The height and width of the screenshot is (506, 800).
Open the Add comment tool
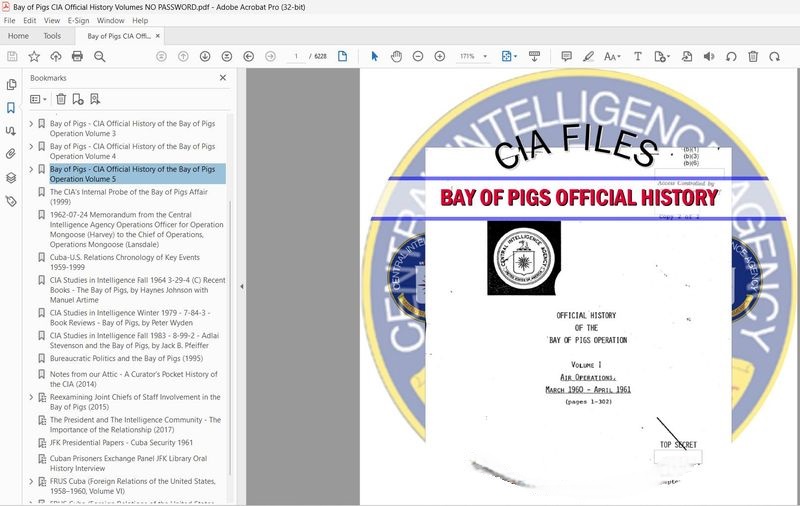[566, 56]
